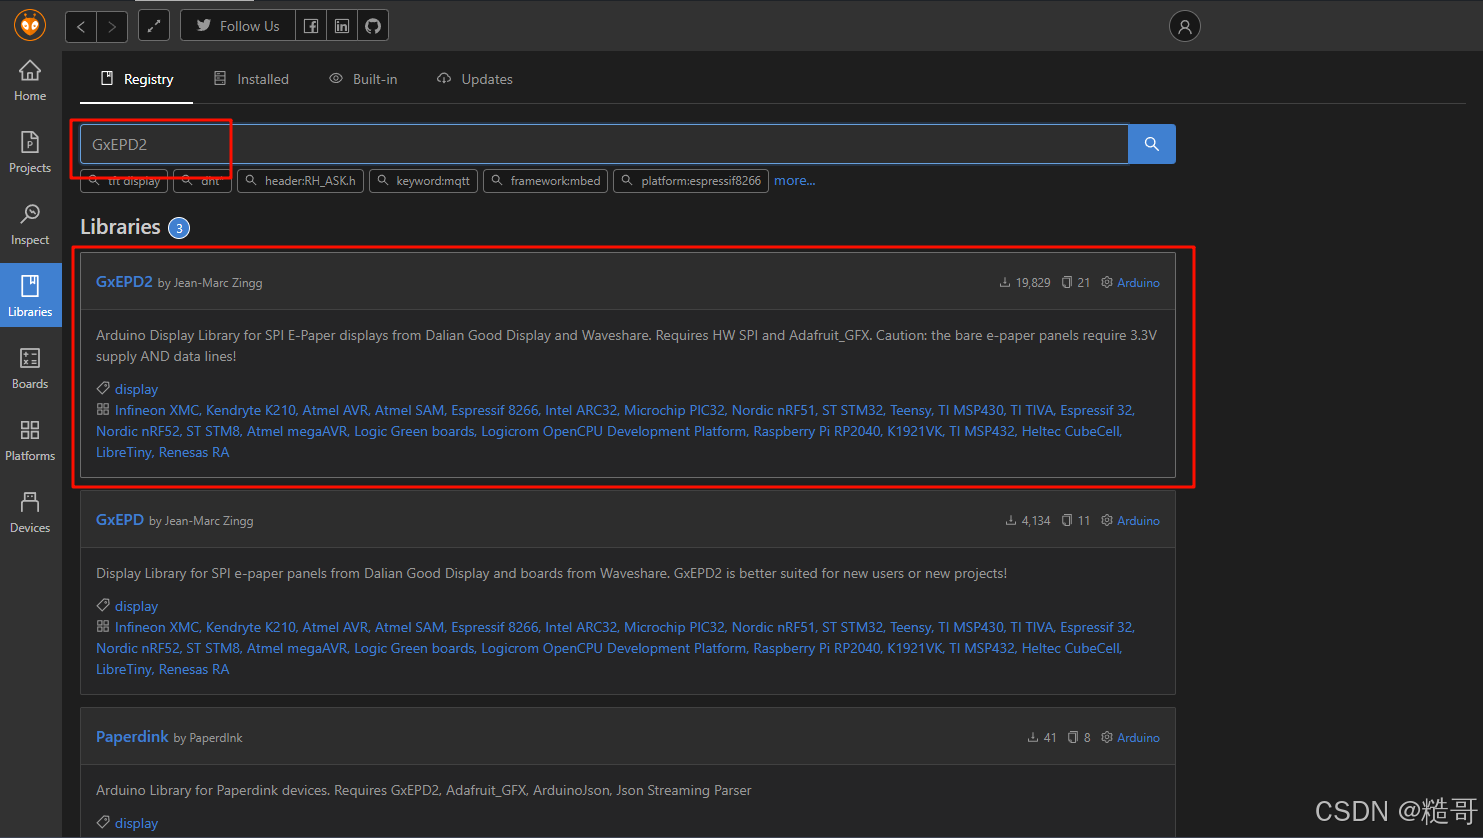Image resolution: width=1483 pixels, height=838 pixels.
Task: Switch to the Registry tab
Action: click(137, 79)
